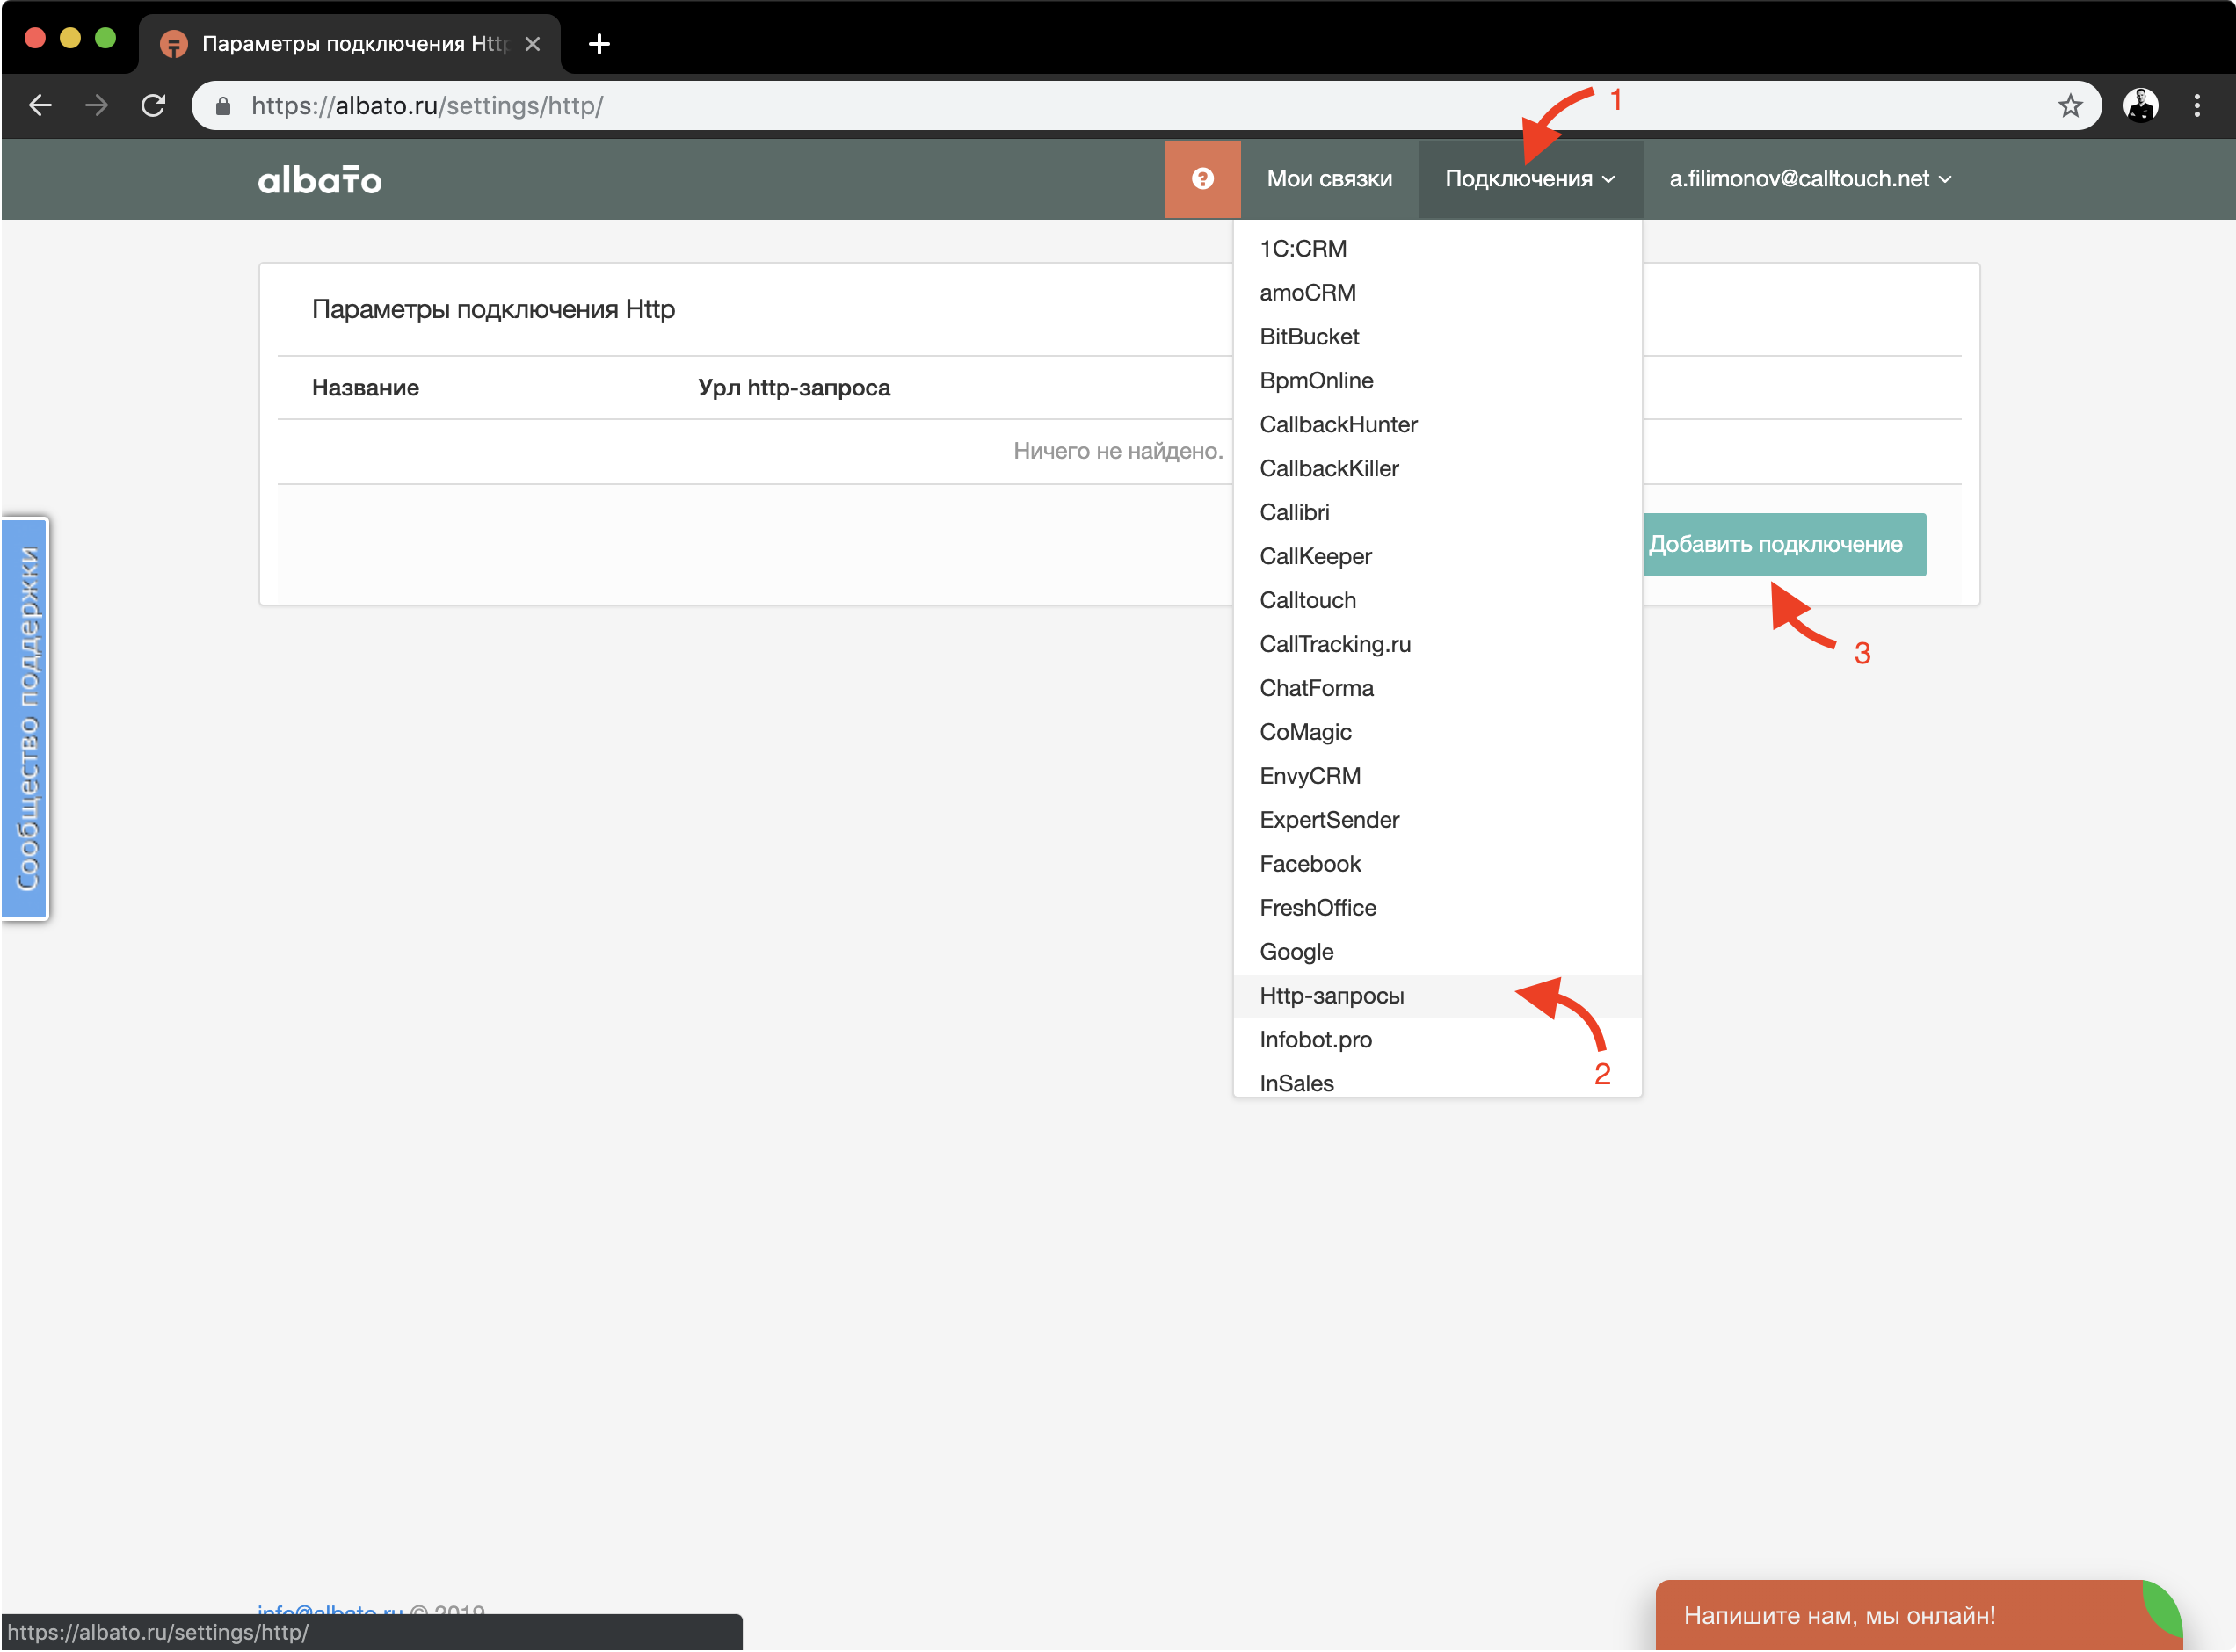Viewport: 2236px width, 1652px height.
Task: Bookmark this page with the star icon
Action: pyautogui.click(x=2070, y=106)
